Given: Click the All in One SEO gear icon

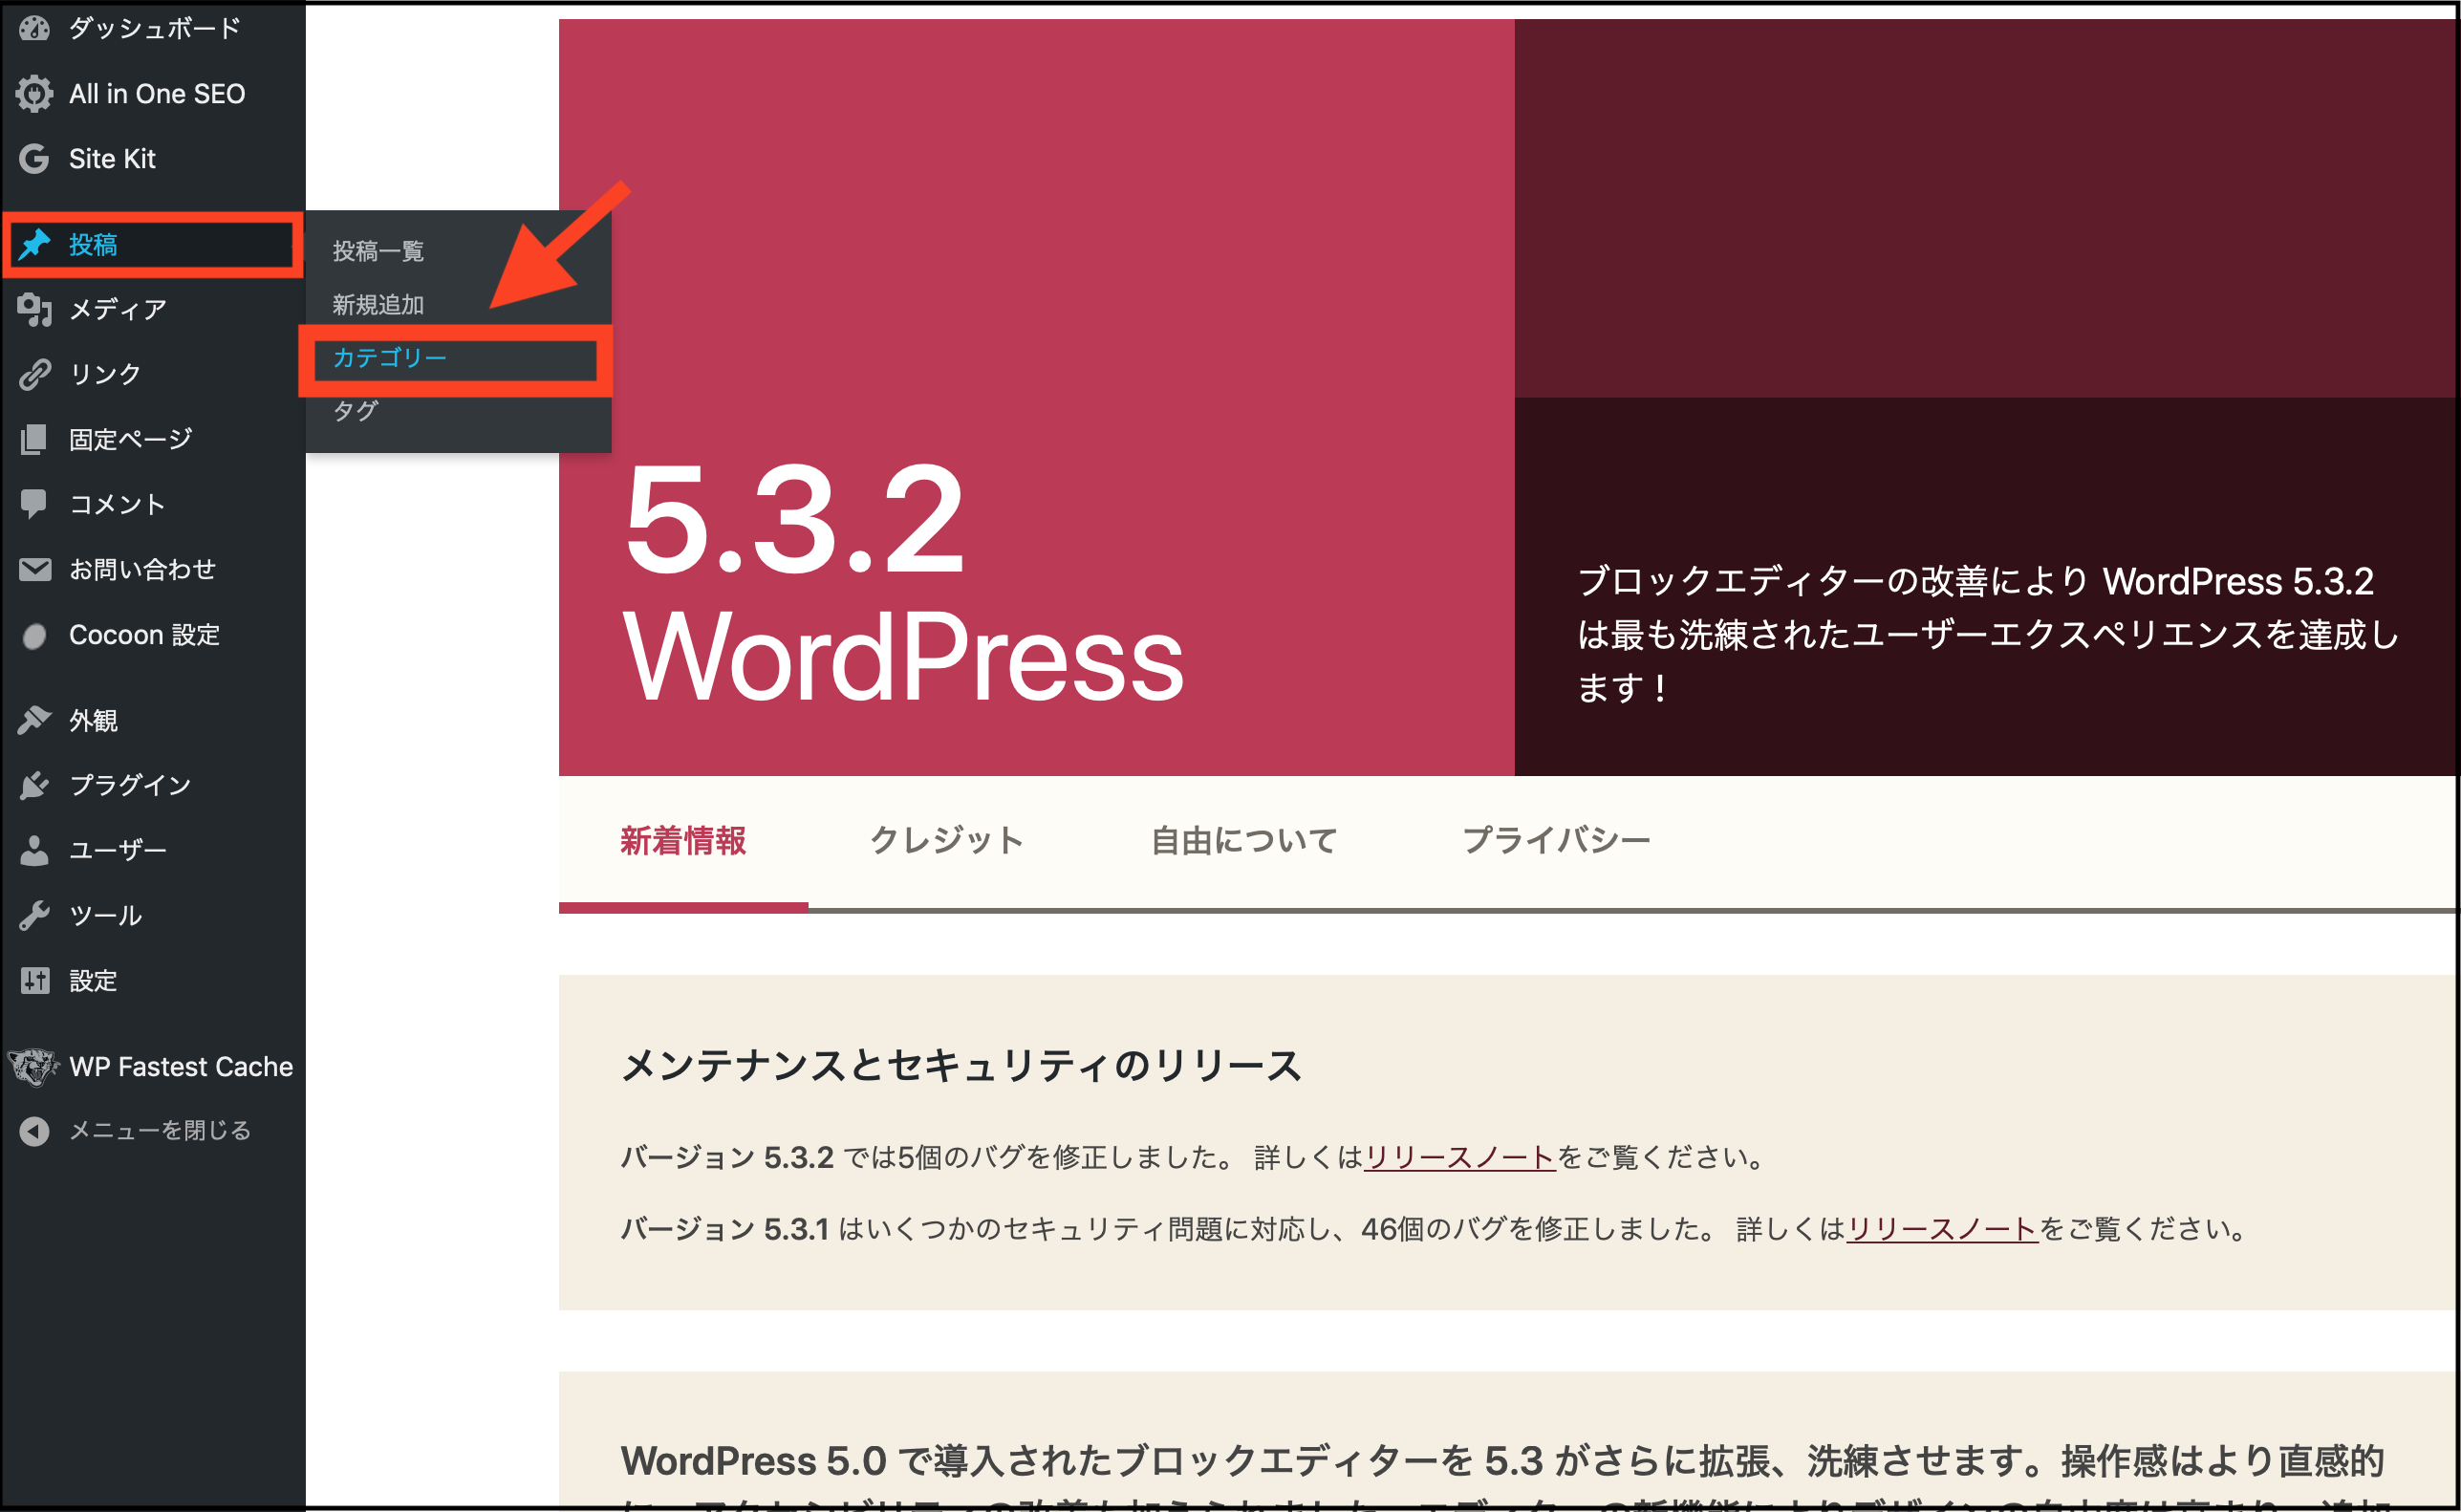Looking at the screenshot, I should pos(34,93).
